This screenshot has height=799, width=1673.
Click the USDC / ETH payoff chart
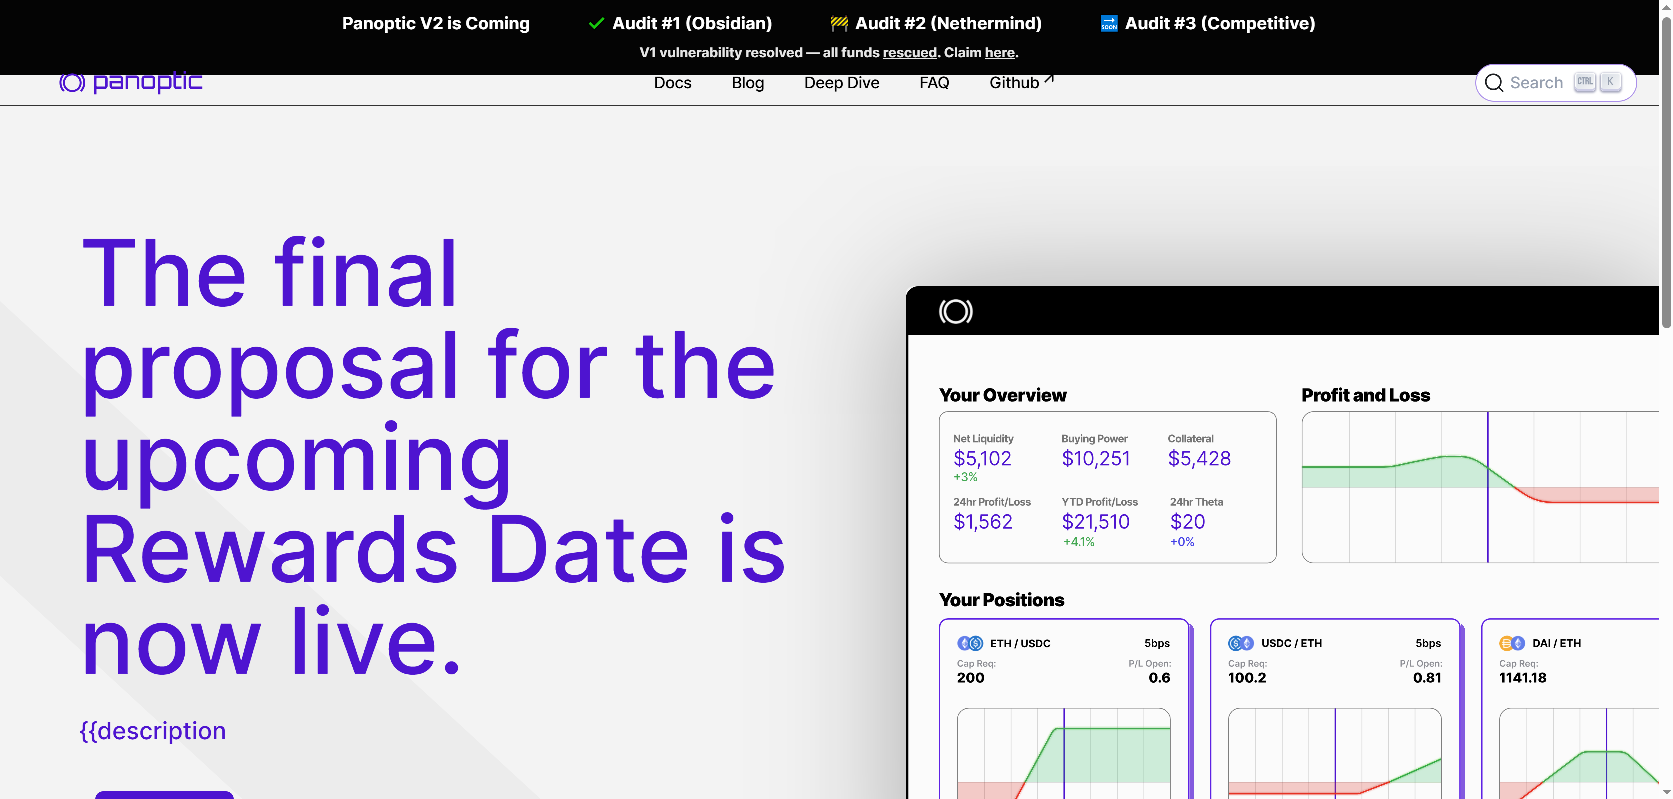[x=1335, y=753]
